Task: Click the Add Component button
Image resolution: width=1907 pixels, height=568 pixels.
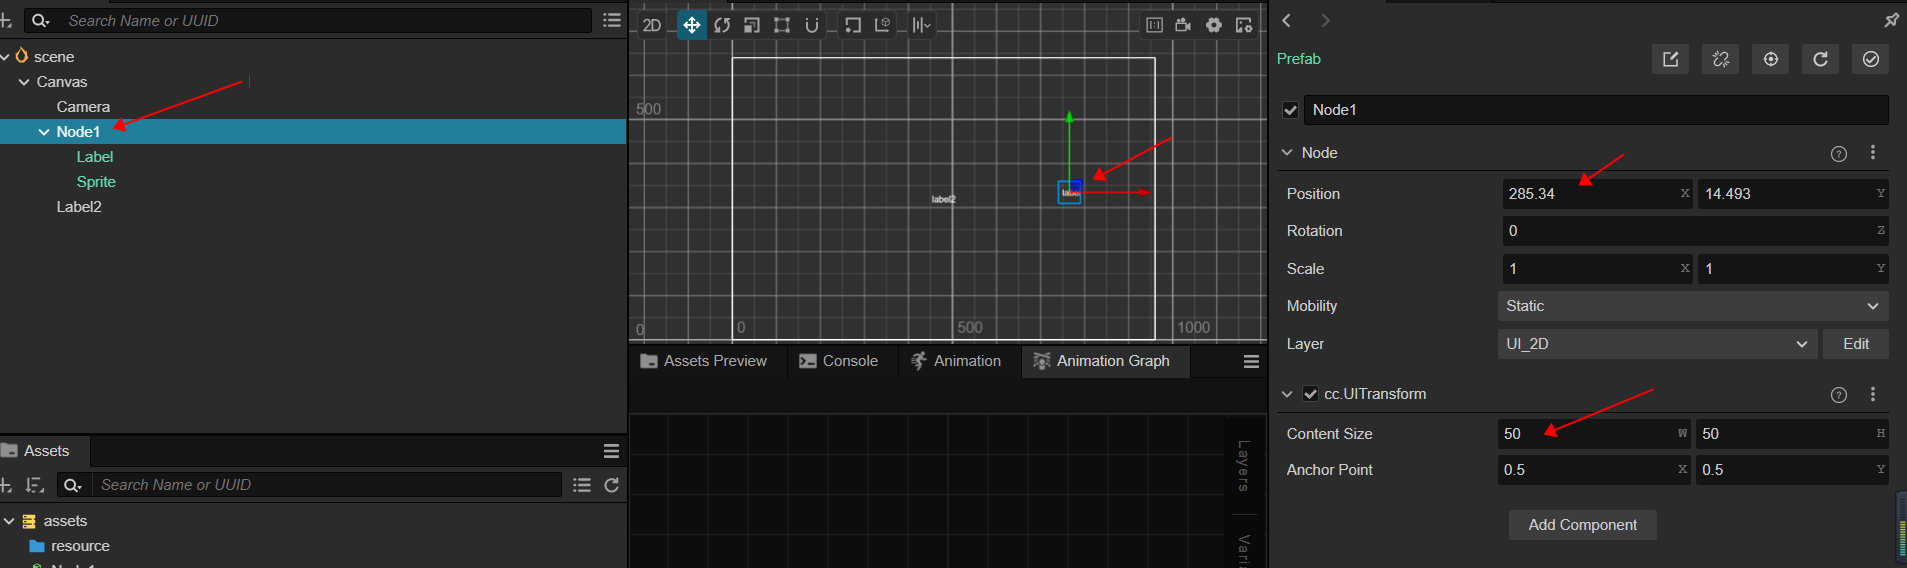Action: [1582, 525]
